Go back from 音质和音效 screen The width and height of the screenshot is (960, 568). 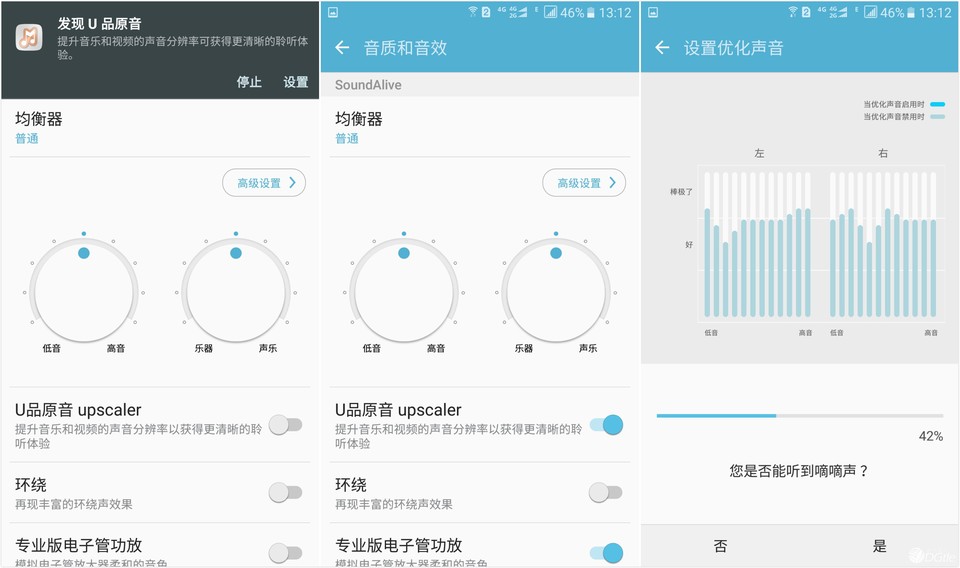(x=342, y=47)
